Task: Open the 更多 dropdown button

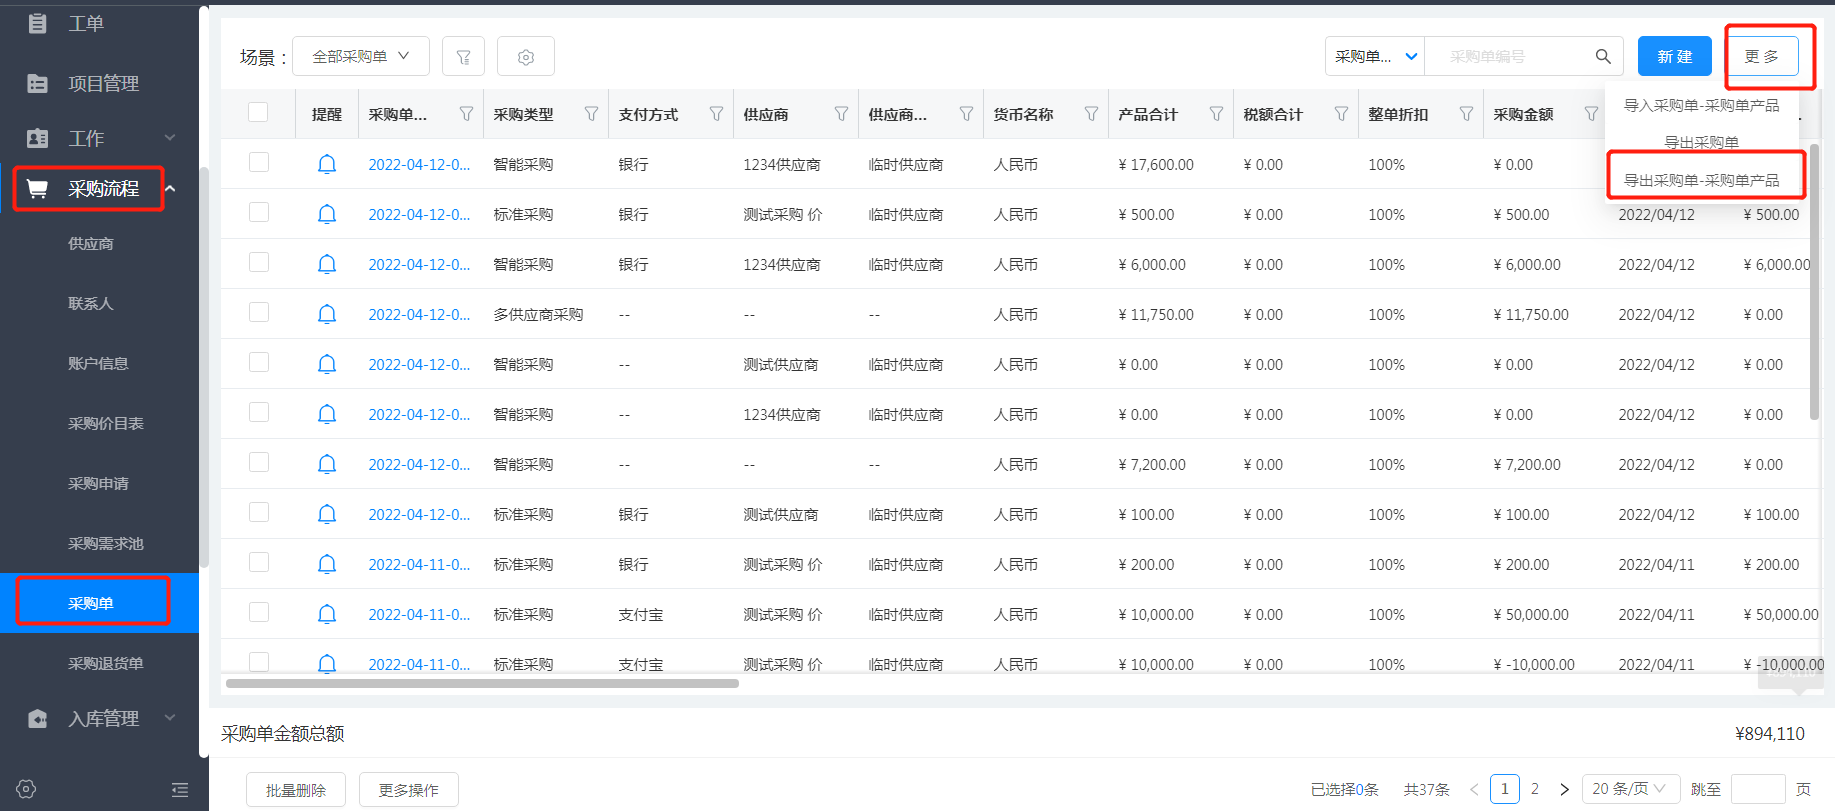Action: 1762,56
